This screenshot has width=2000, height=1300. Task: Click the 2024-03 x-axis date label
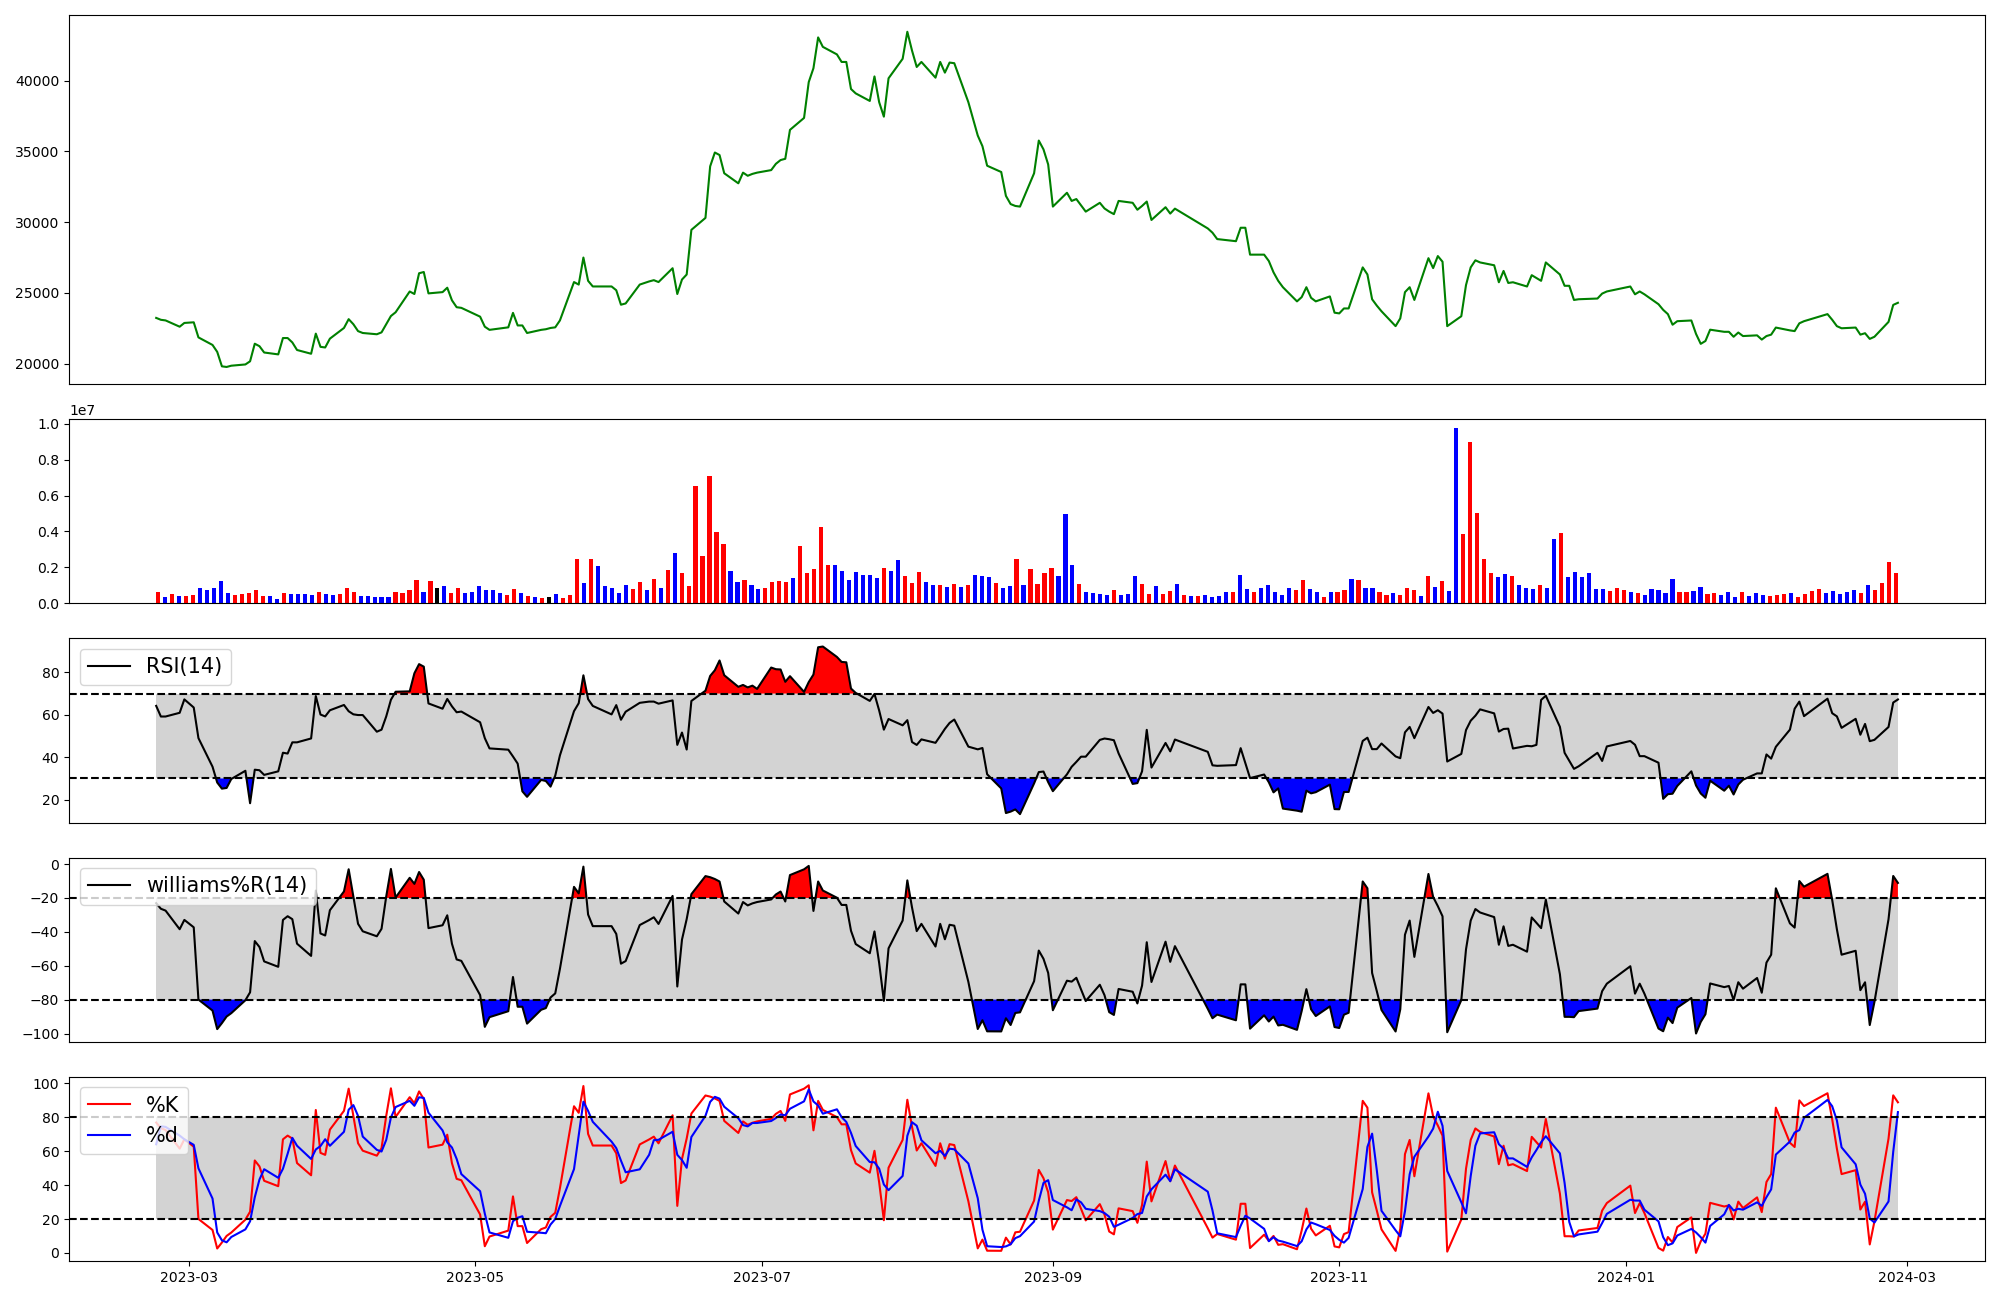1907,1277
